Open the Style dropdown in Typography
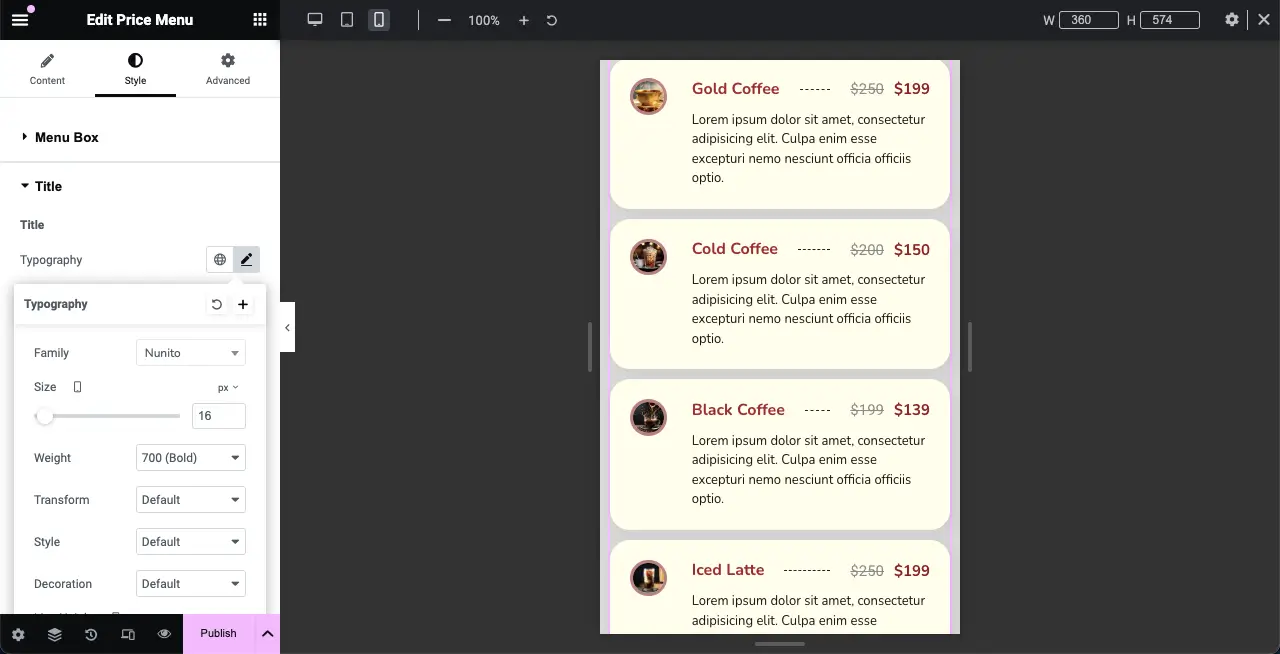This screenshot has width=1280, height=654. [191, 542]
